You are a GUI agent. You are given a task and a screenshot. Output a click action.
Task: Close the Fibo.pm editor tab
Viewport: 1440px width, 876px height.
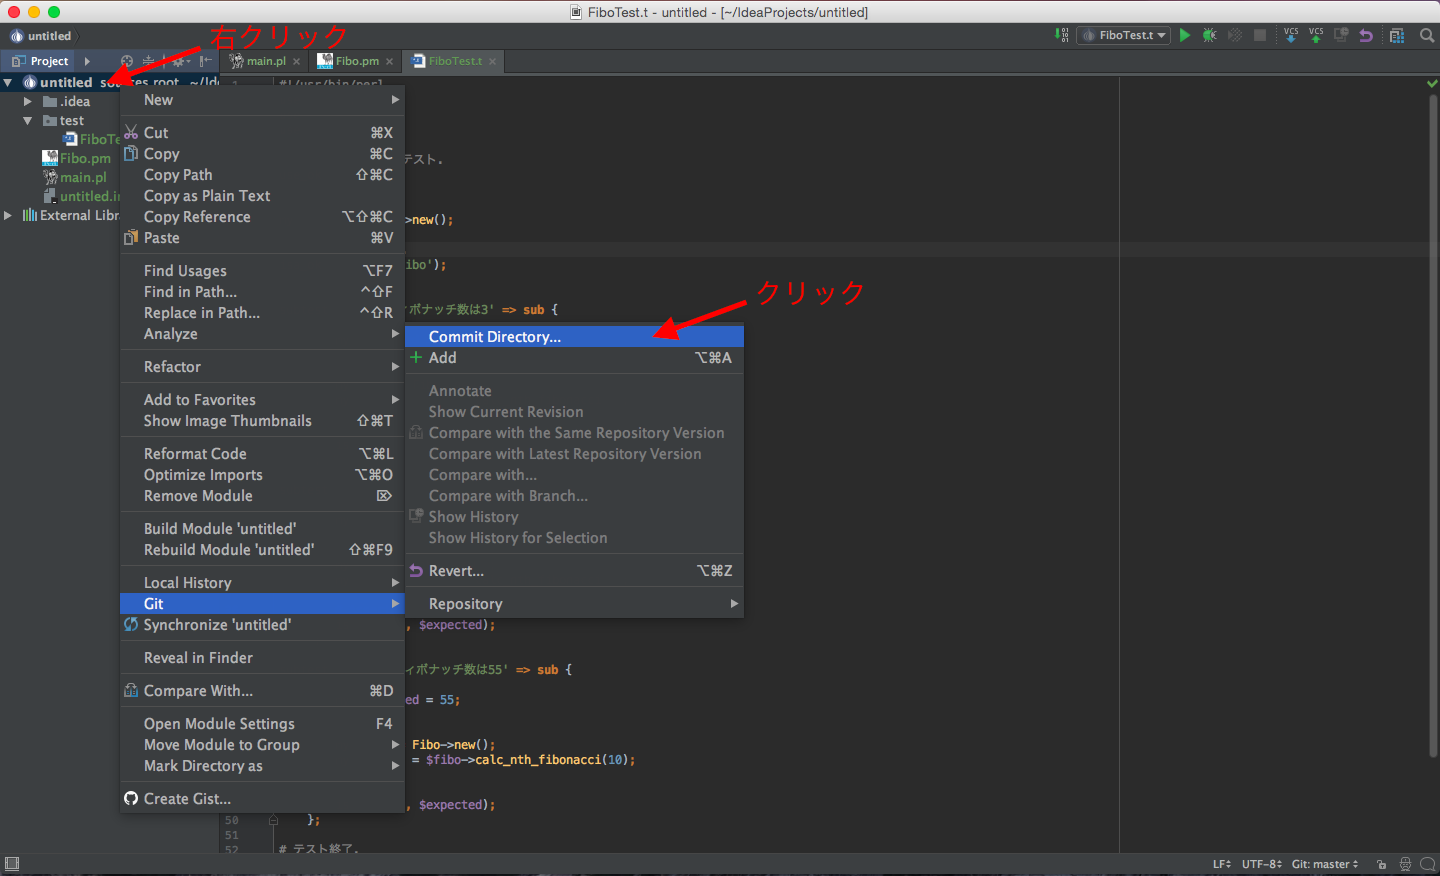[390, 62]
